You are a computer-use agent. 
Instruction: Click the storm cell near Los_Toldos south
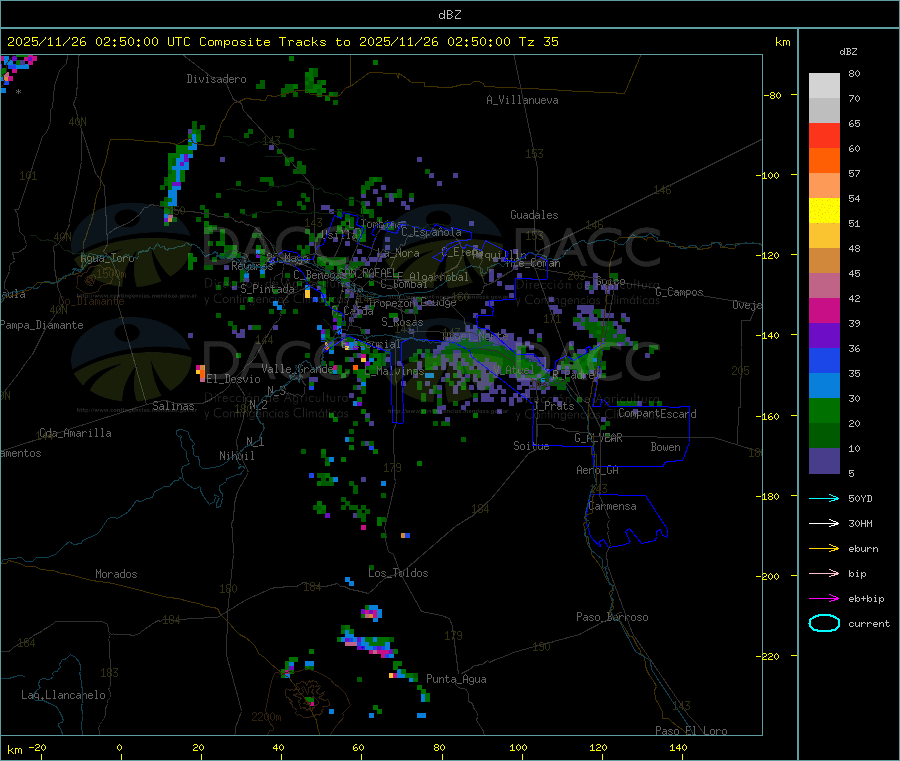pos(372,613)
